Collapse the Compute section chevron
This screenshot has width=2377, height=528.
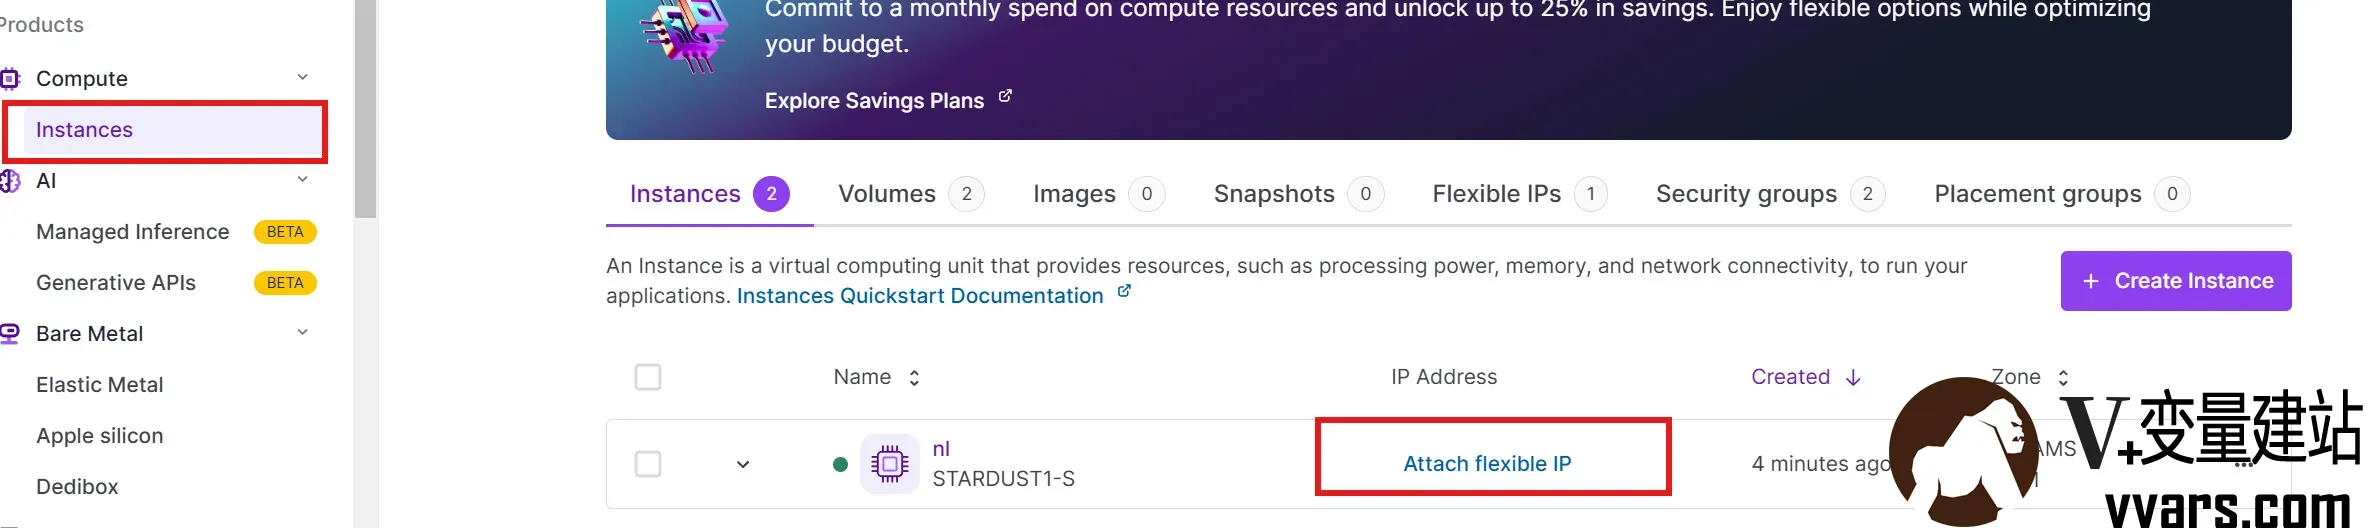tap(303, 77)
